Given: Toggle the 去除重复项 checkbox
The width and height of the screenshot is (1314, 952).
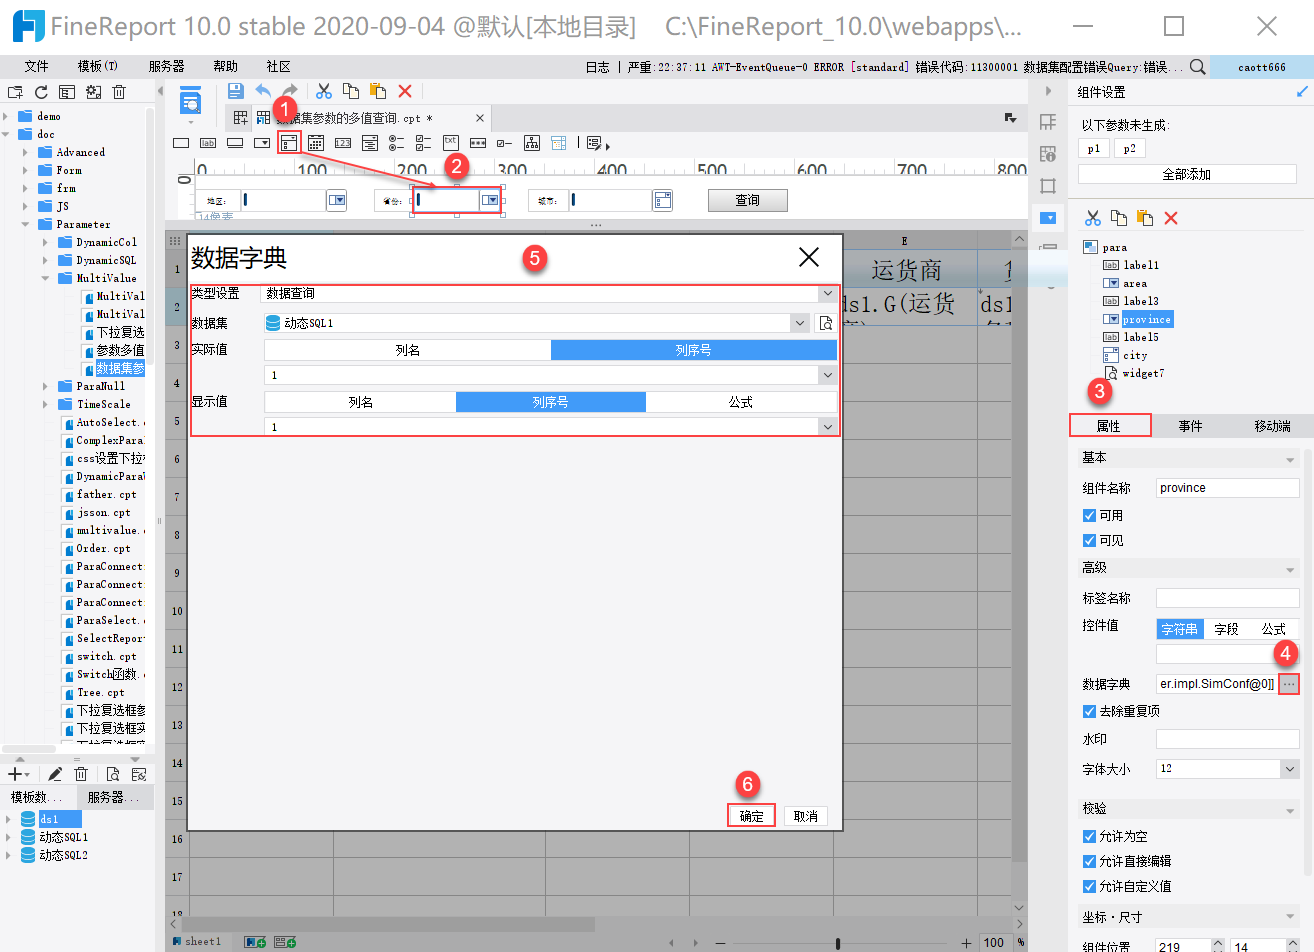Looking at the screenshot, I should coord(1090,711).
